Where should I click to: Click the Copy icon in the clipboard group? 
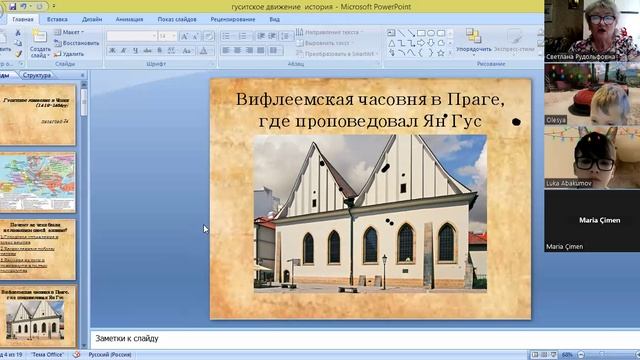18,43
